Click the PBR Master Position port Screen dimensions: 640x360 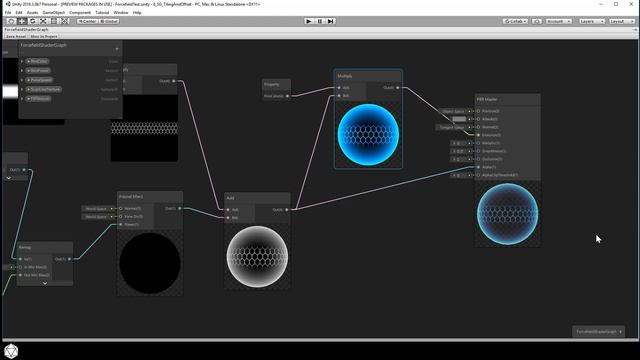(478, 111)
